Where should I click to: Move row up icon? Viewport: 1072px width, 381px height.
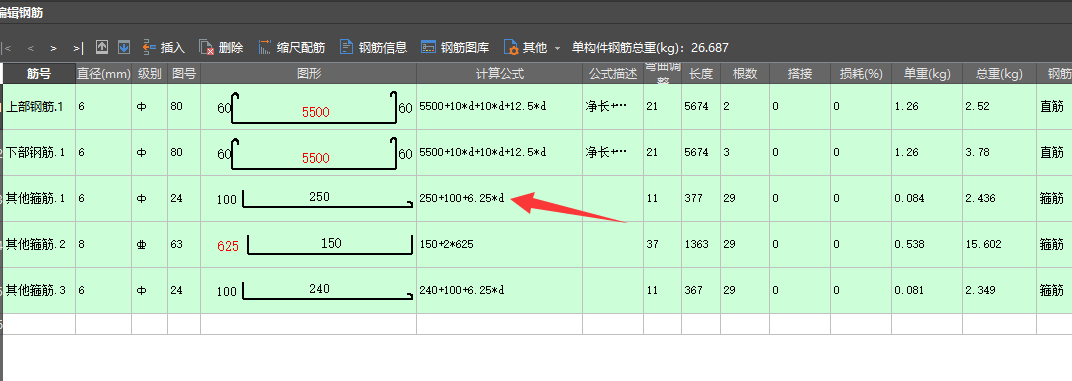(102, 47)
